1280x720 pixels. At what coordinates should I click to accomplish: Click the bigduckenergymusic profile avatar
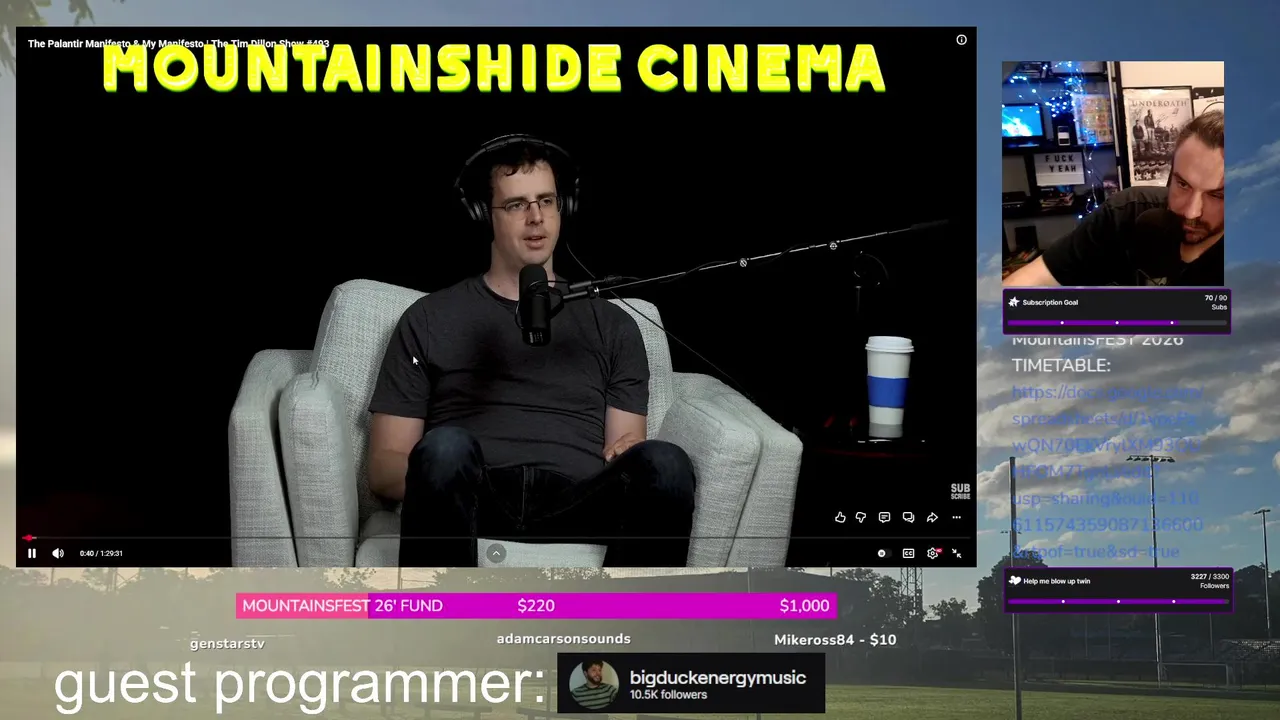(x=594, y=685)
